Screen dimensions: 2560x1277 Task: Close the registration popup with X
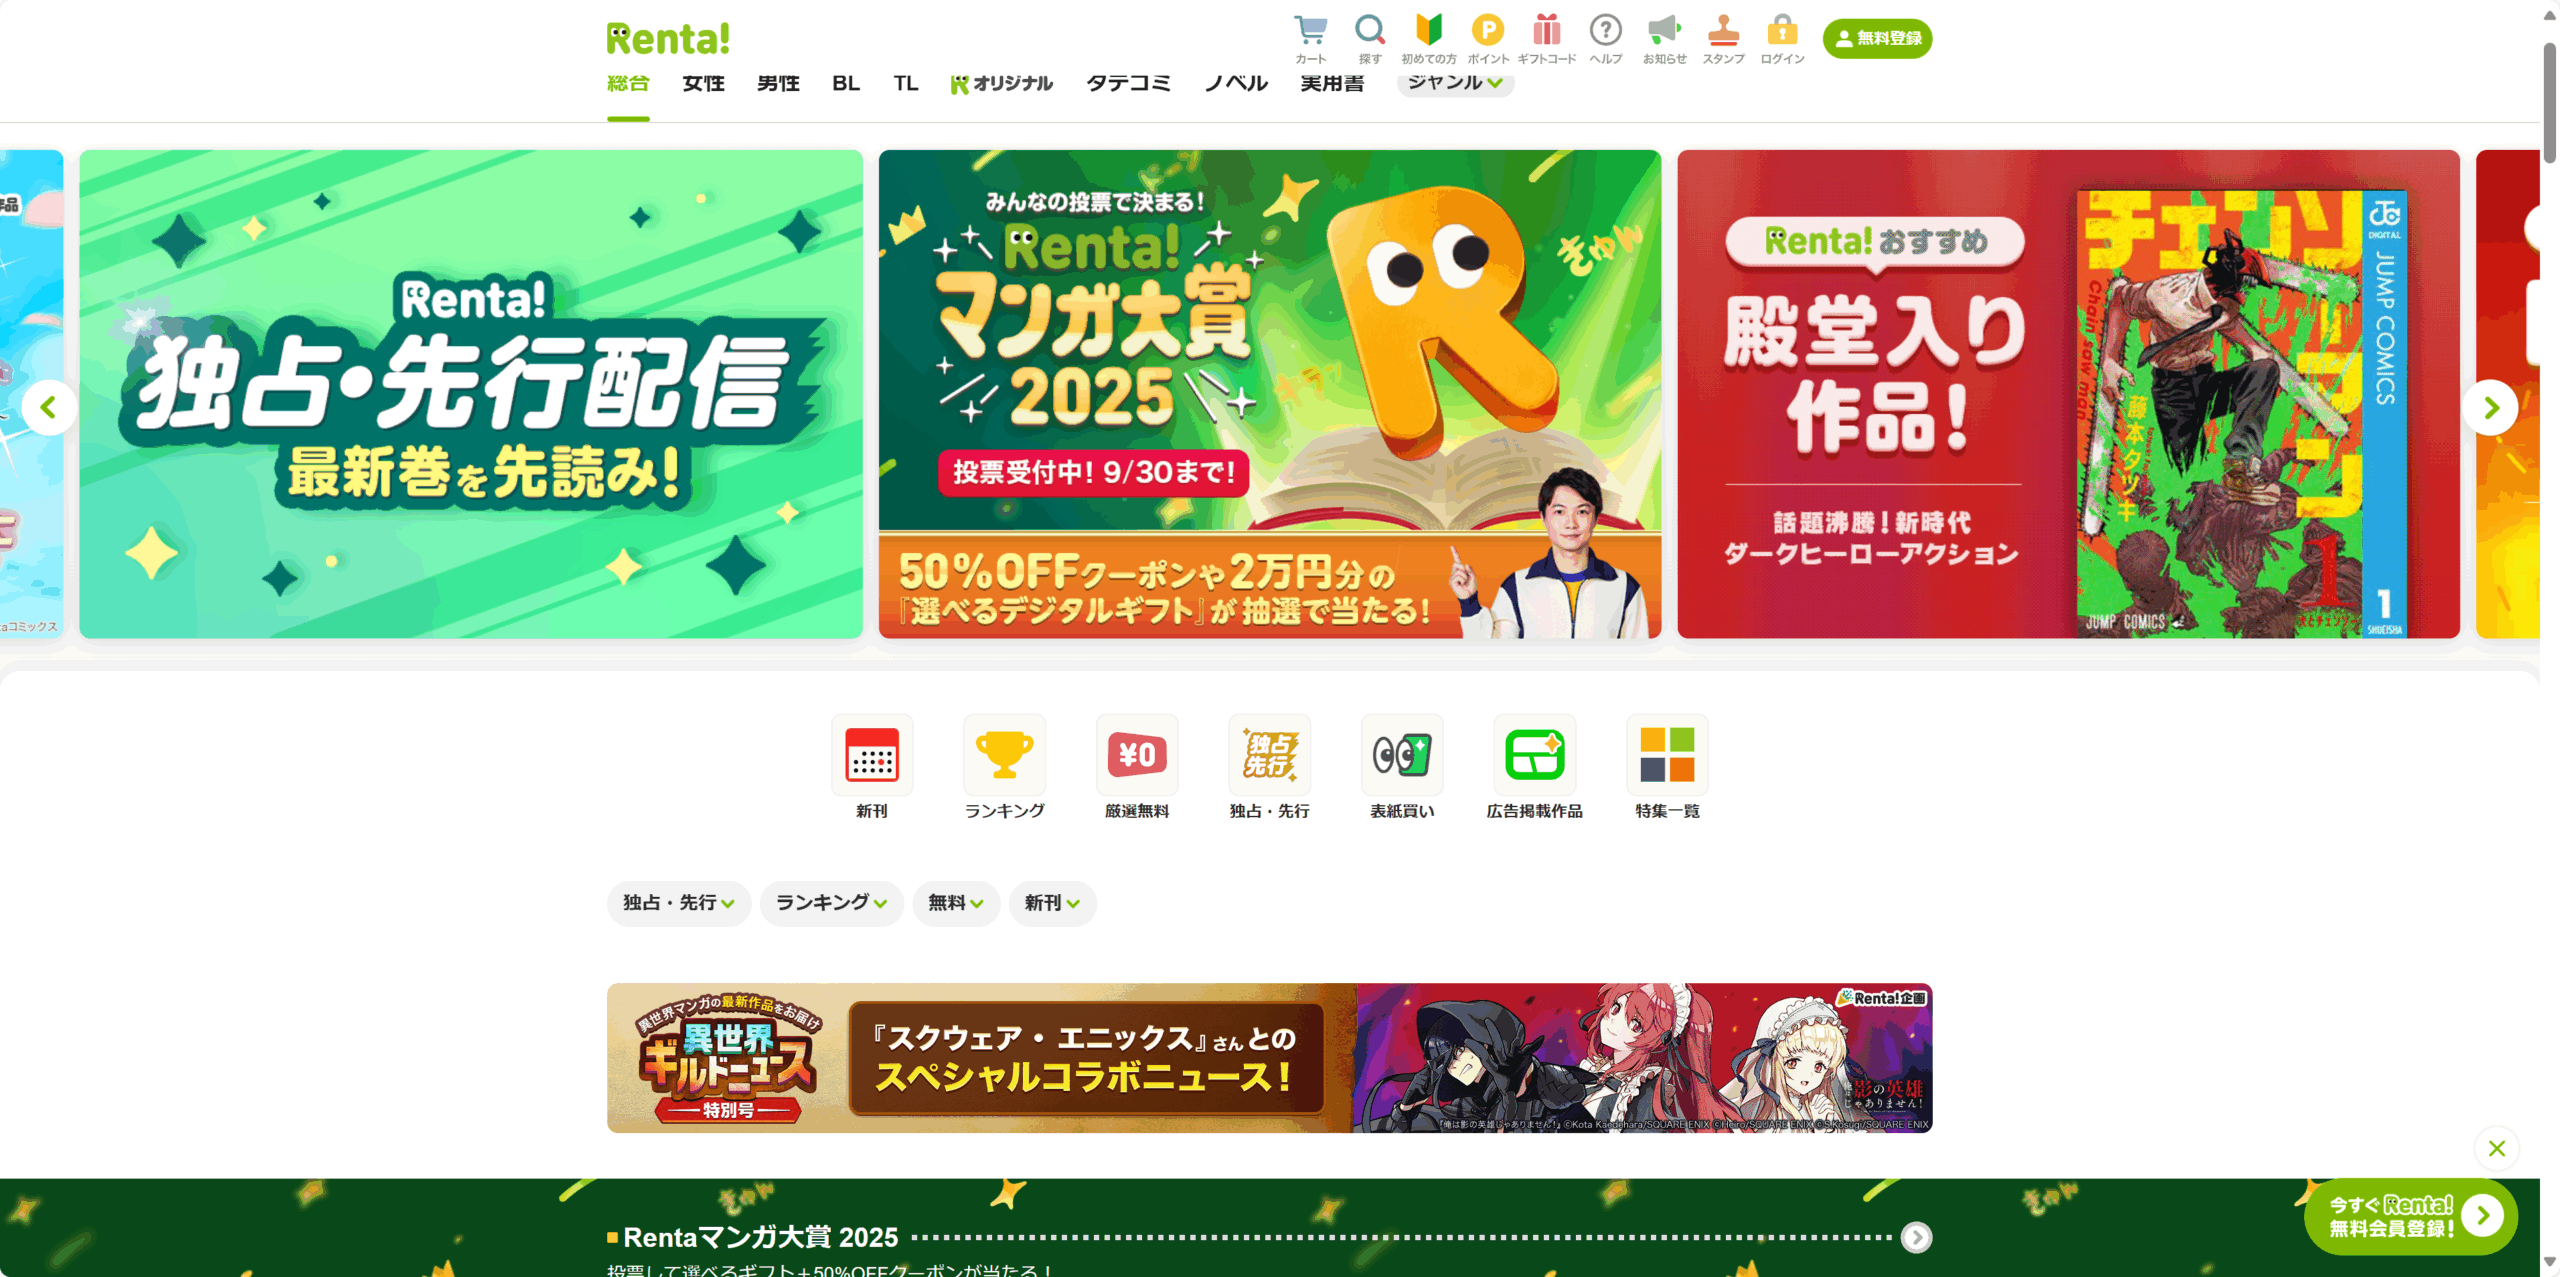click(2496, 1148)
